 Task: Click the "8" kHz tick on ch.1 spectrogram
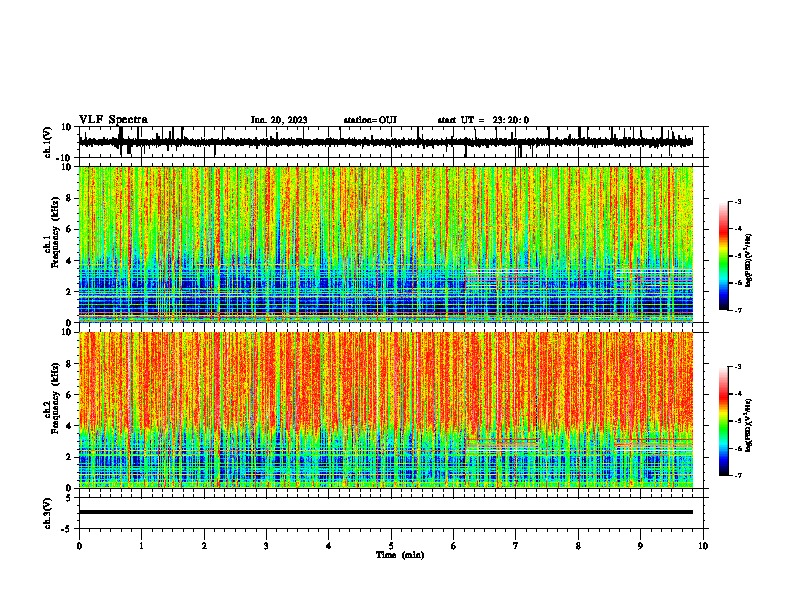[x=70, y=198]
